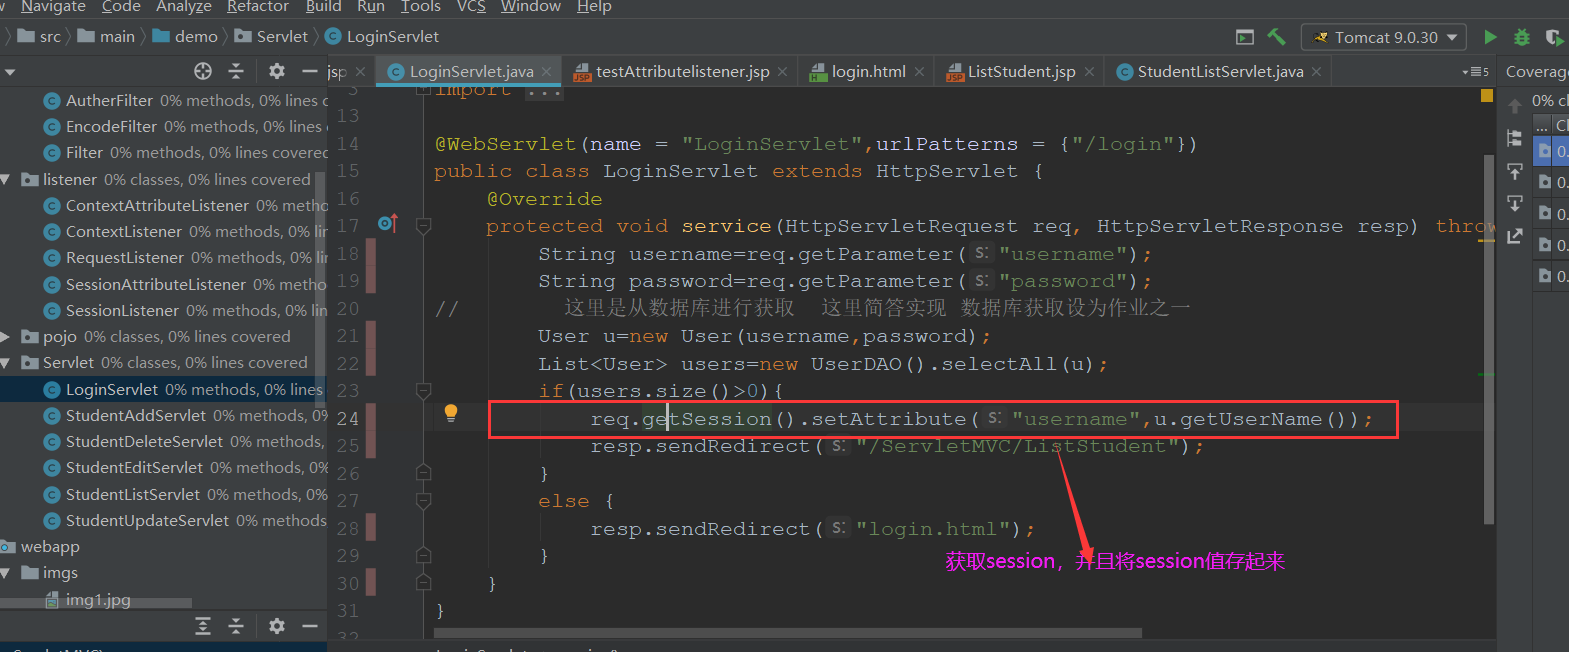The width and height of the screenshot is (1569, 652).
Task: Close the login.html tab
Action: [x=919, y=72]
